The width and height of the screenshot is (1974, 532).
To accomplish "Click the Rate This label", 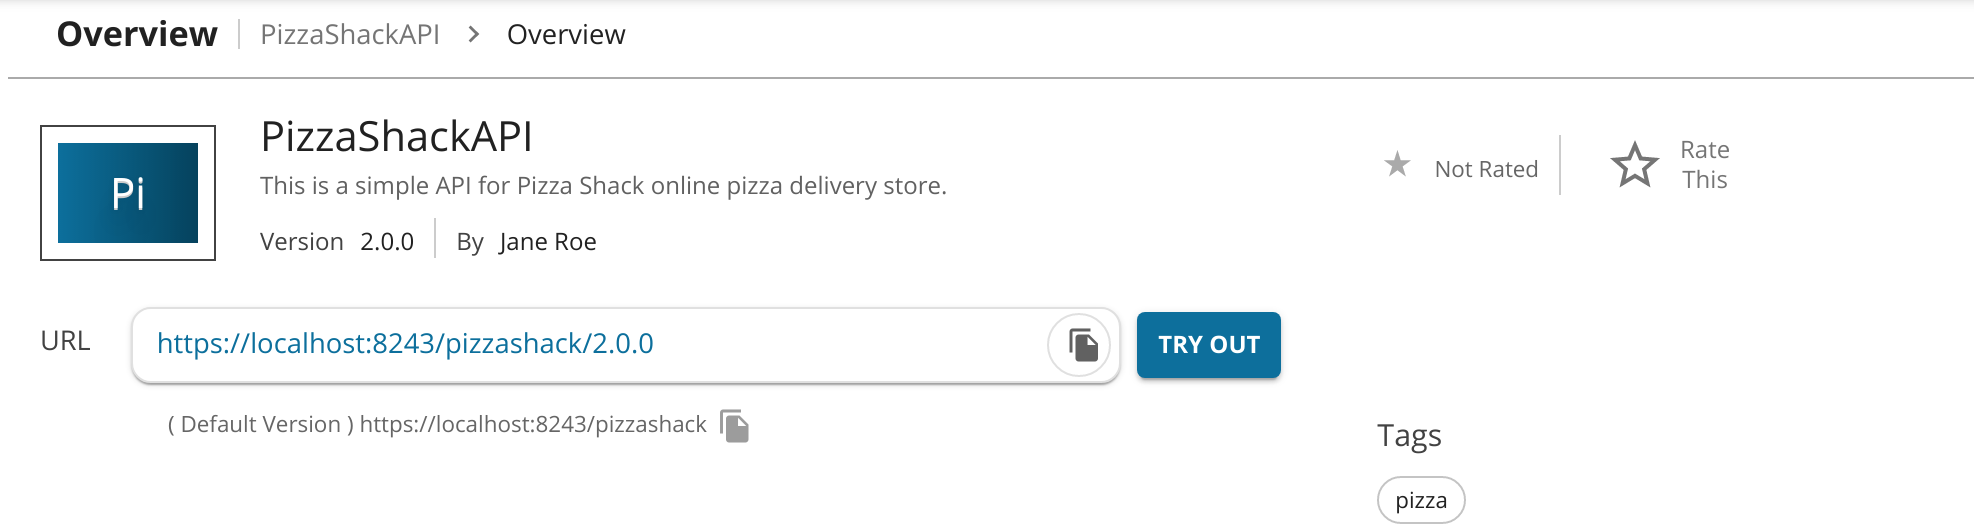I will tap(1704, 165).
